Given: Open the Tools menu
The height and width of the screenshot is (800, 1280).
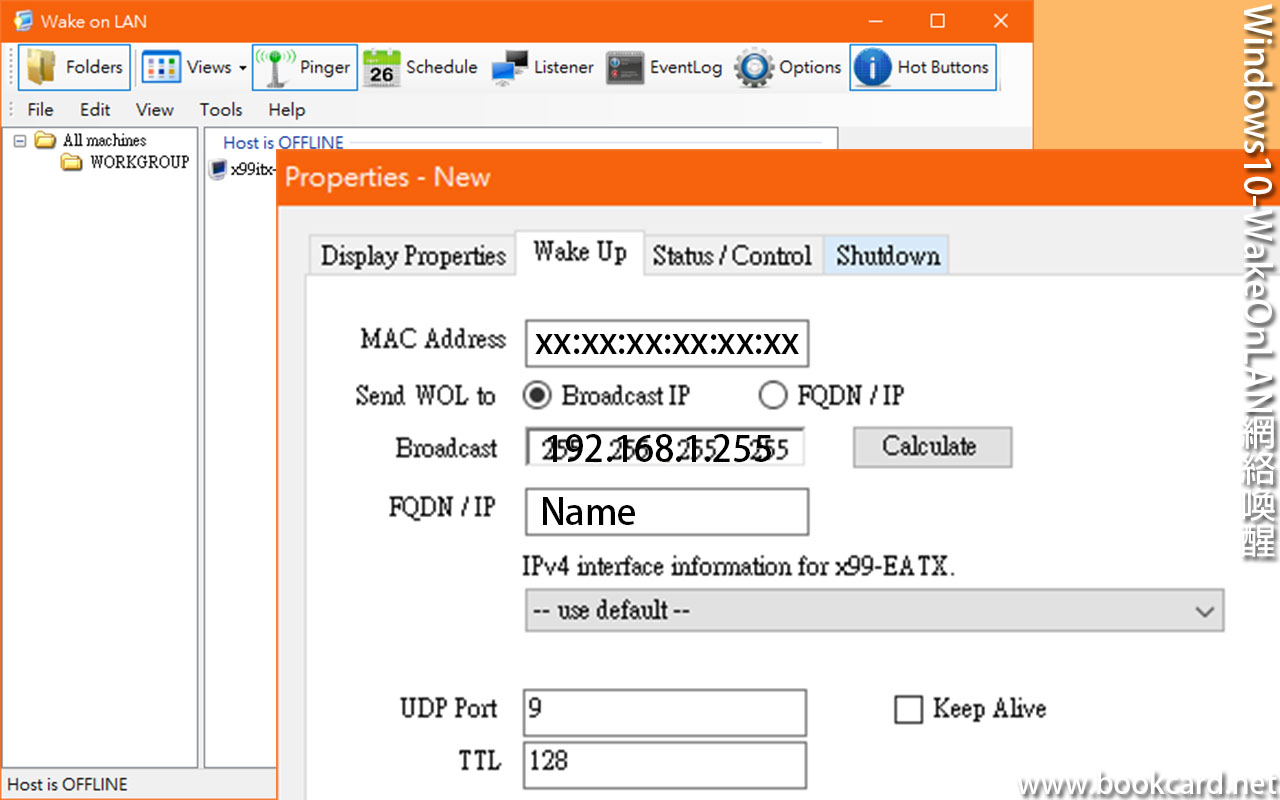Looking at the screenshot, I should 221,110.
